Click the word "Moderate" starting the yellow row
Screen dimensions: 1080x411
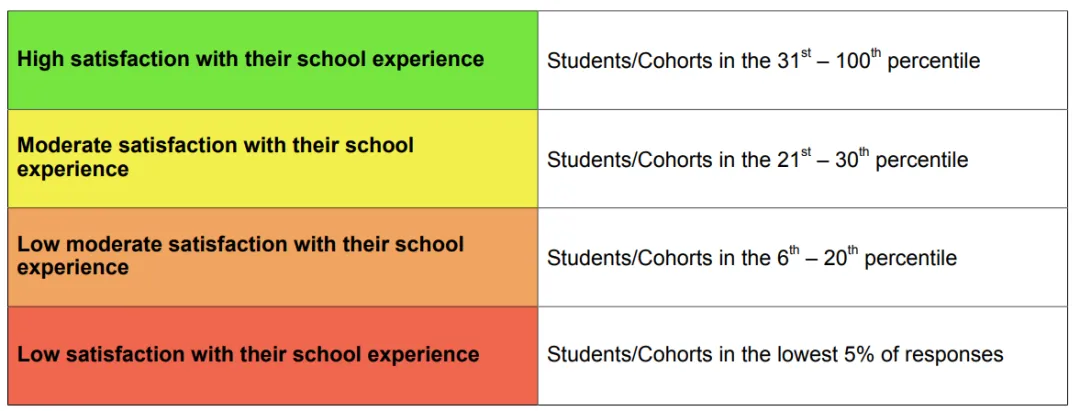65,145
